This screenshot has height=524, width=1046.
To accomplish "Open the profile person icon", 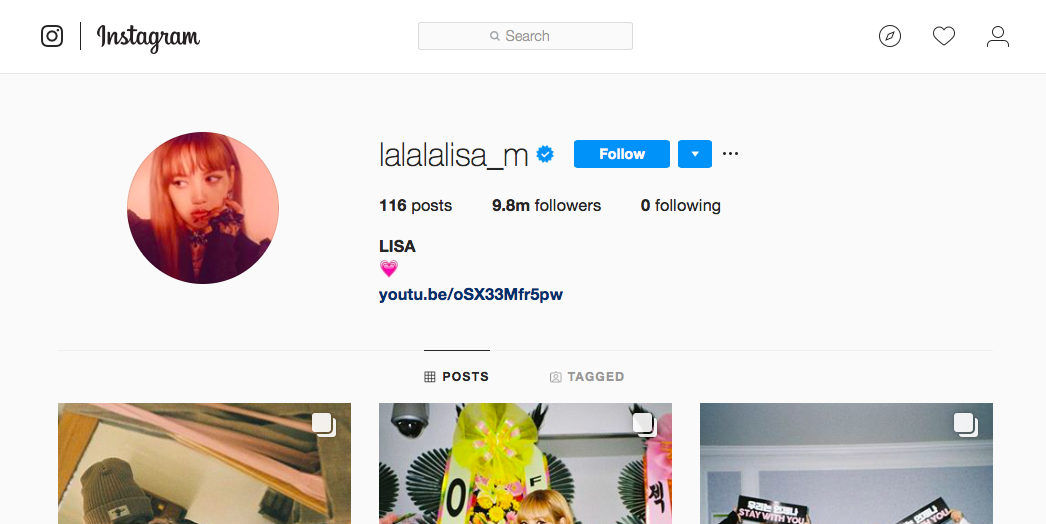I will [998, 36].
